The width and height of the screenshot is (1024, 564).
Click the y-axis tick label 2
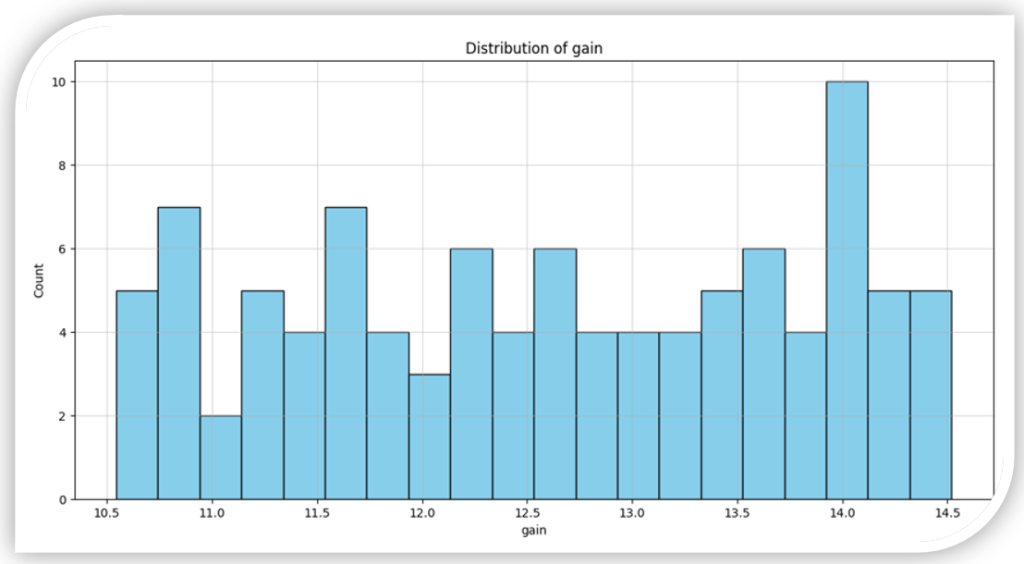63,416
